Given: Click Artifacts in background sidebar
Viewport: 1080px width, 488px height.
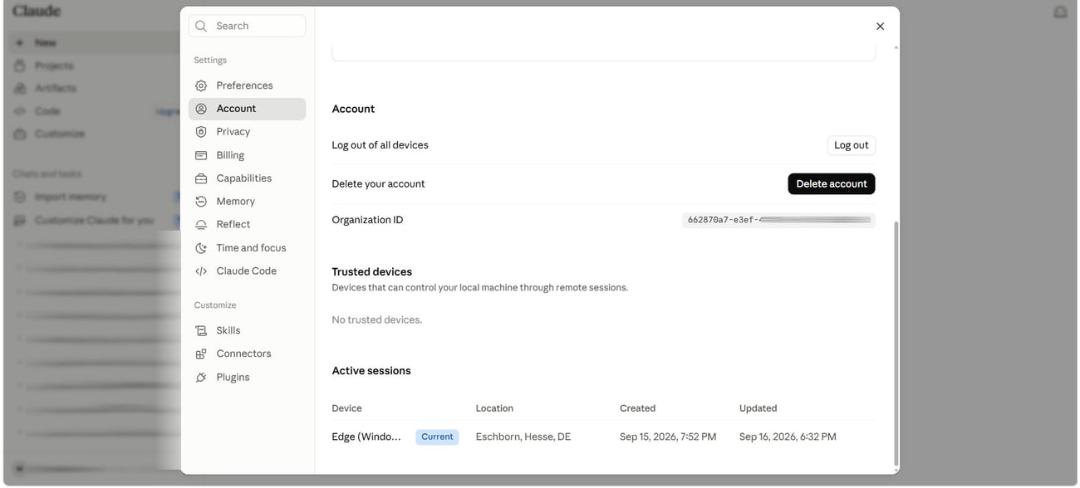Looking at the screenshot, I should coord(55,88).
